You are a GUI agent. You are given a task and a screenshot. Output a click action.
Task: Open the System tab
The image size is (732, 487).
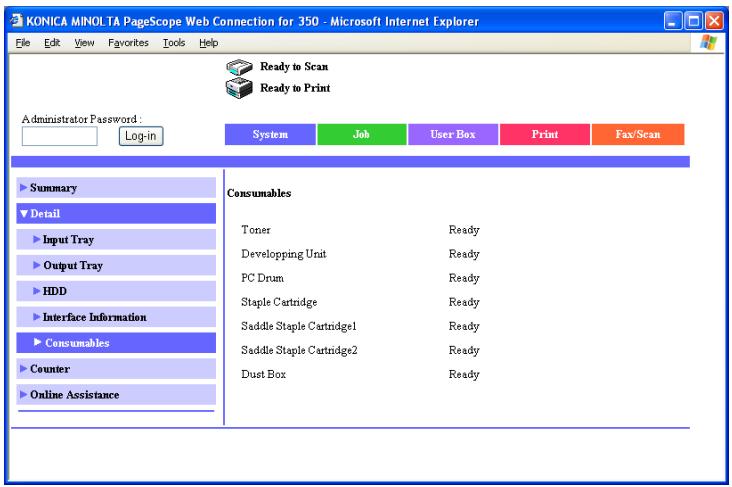tap(270, 134)
